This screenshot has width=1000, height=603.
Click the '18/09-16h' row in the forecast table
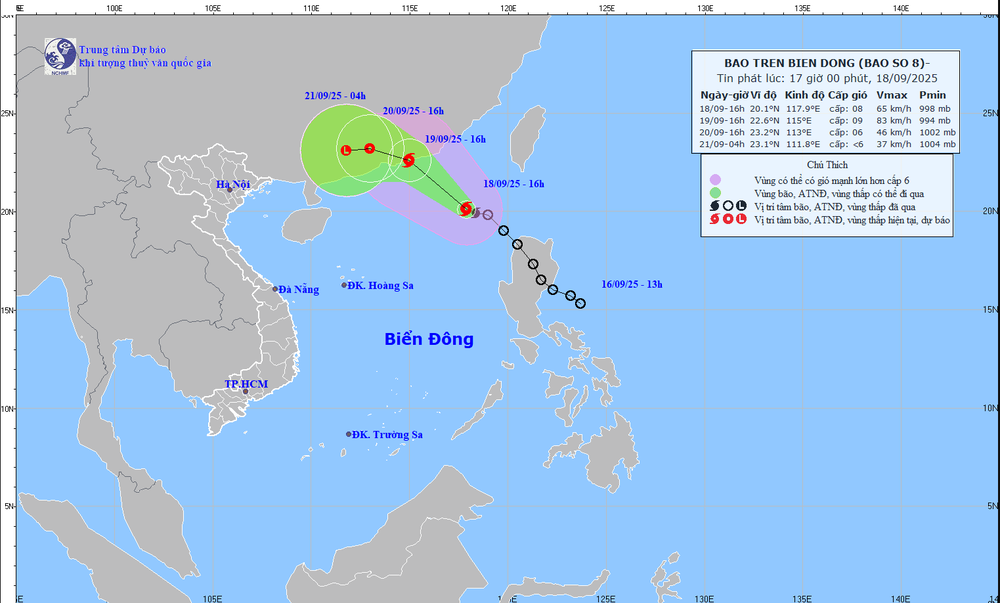coord(826,109)
